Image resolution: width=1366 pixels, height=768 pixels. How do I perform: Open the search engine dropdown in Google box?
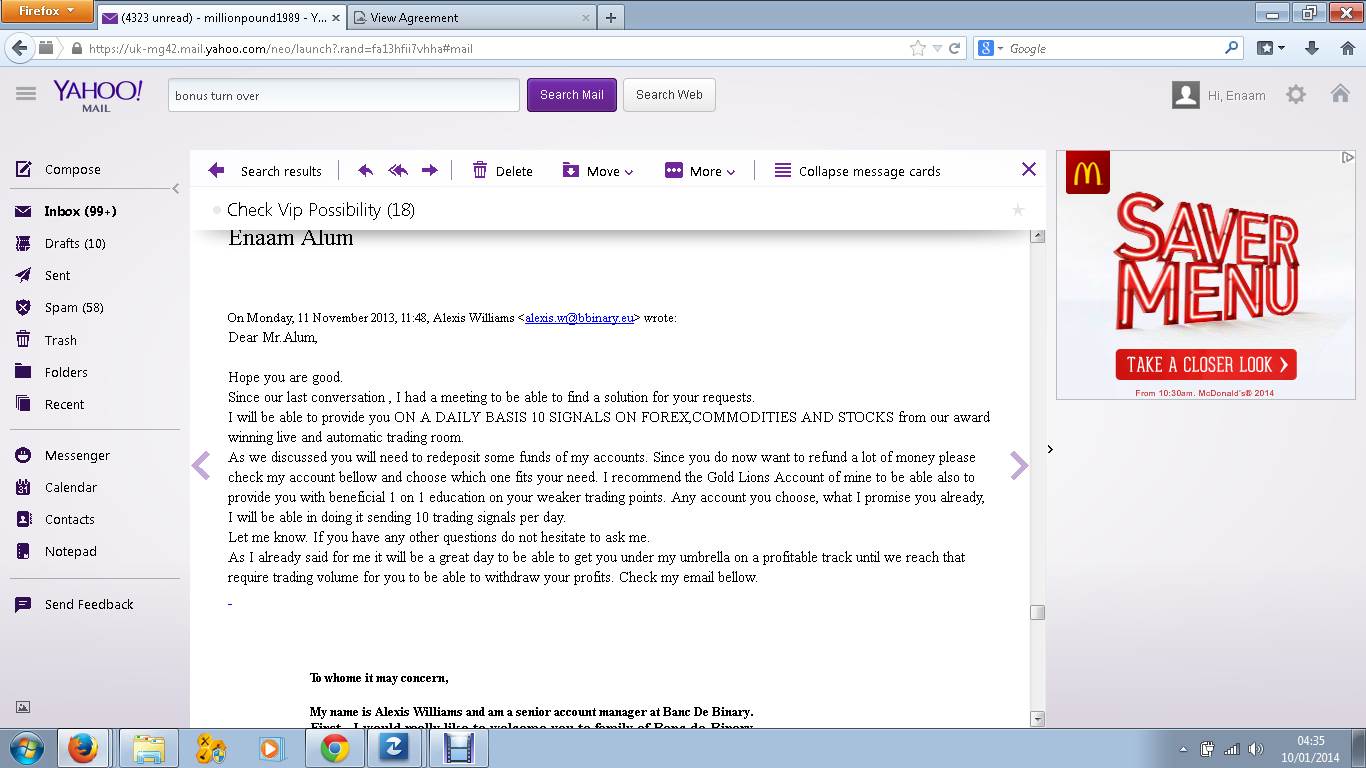click(x=990, y=48)
